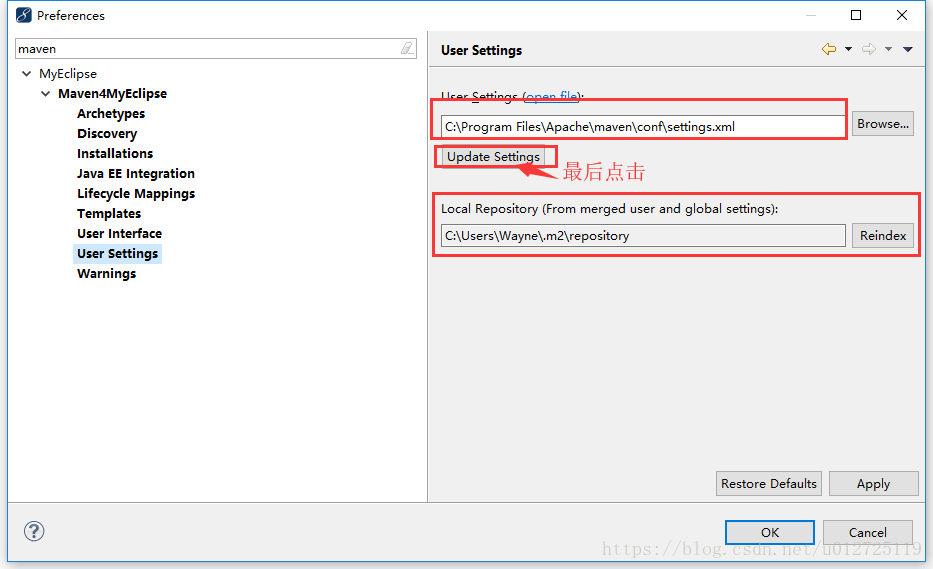933x569 pixels.
Task: Select Lifecycle Mappings entry
Action: [136, 194]
